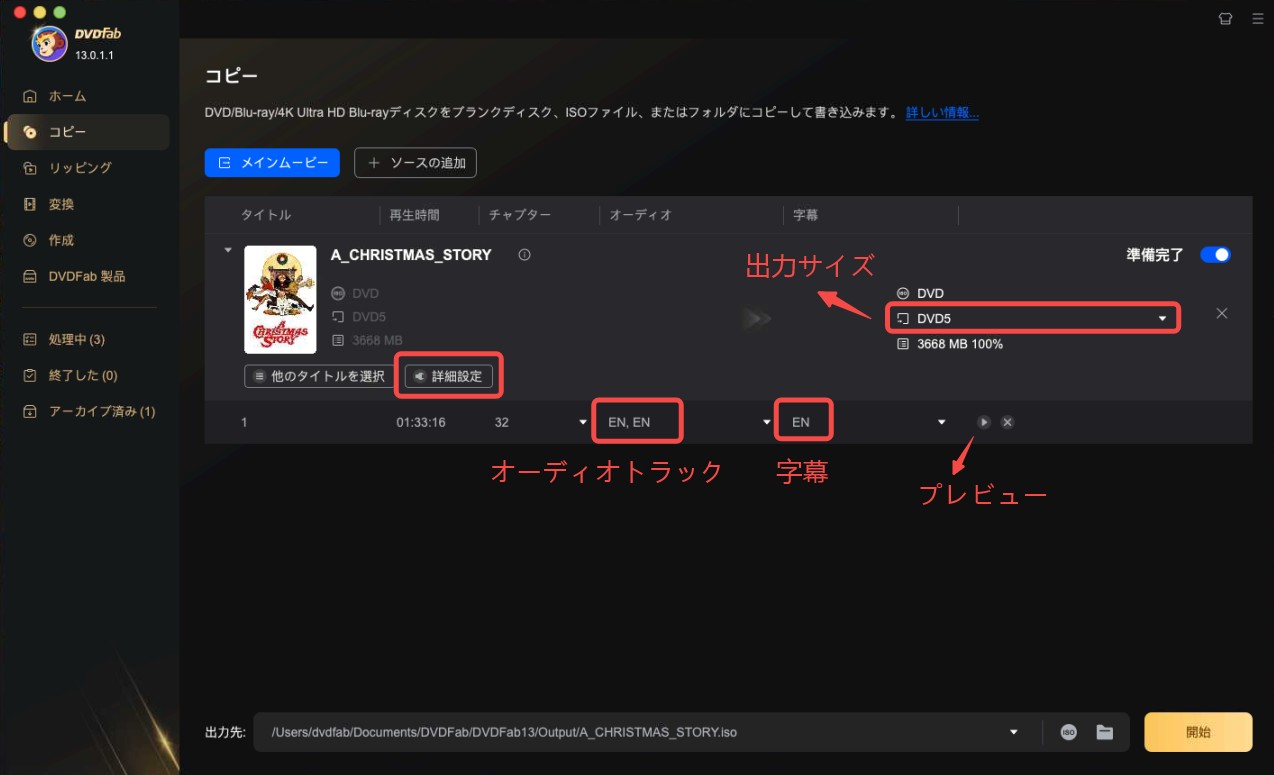
Task: Click the ソースの追加 button
Action: click(x=415, y=163)
